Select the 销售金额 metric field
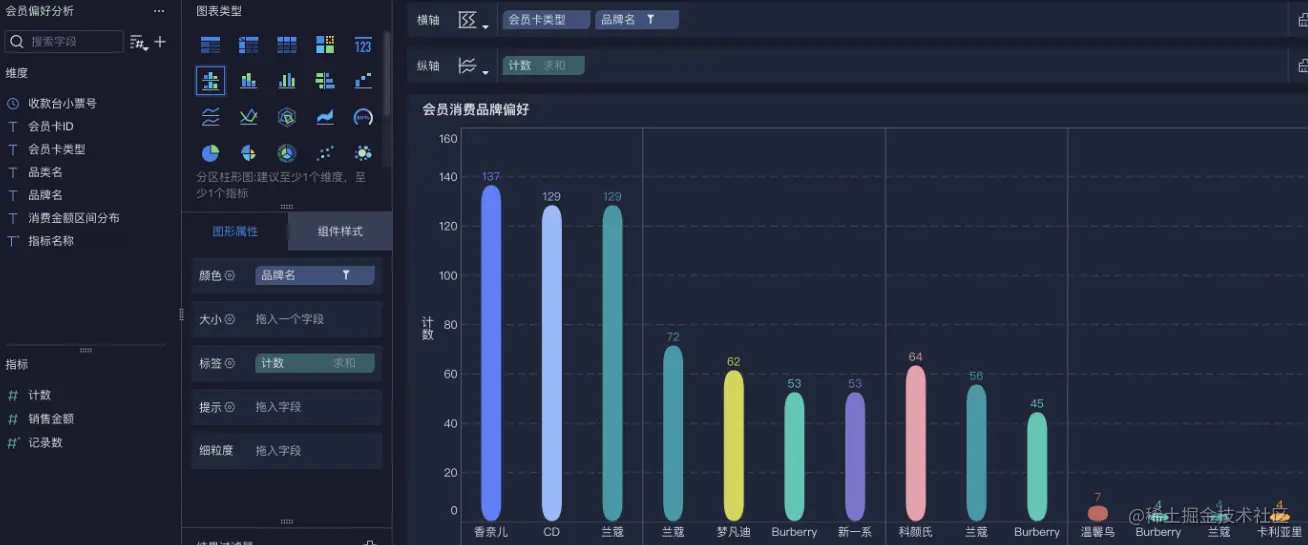 point(51,419)
